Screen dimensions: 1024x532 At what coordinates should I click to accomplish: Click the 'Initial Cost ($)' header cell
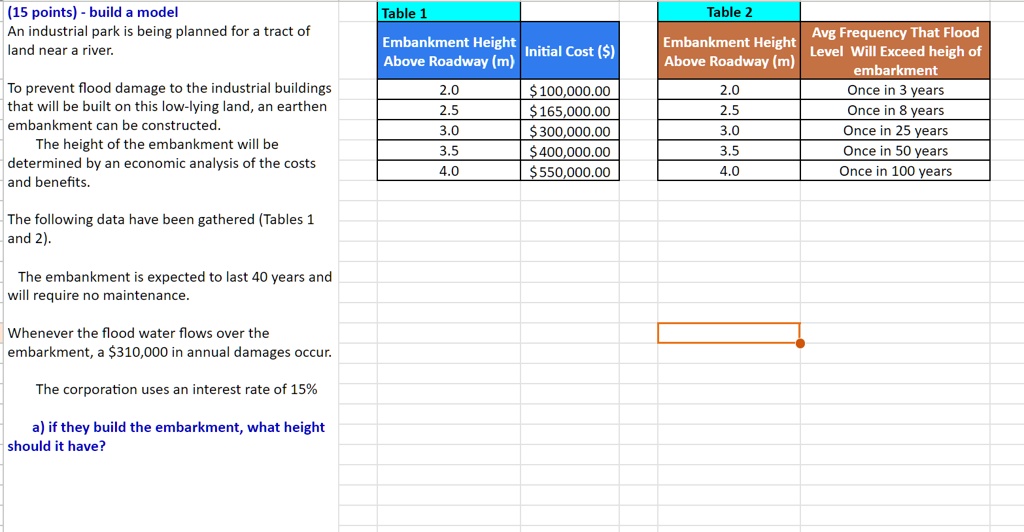click(x=569, y=51)
